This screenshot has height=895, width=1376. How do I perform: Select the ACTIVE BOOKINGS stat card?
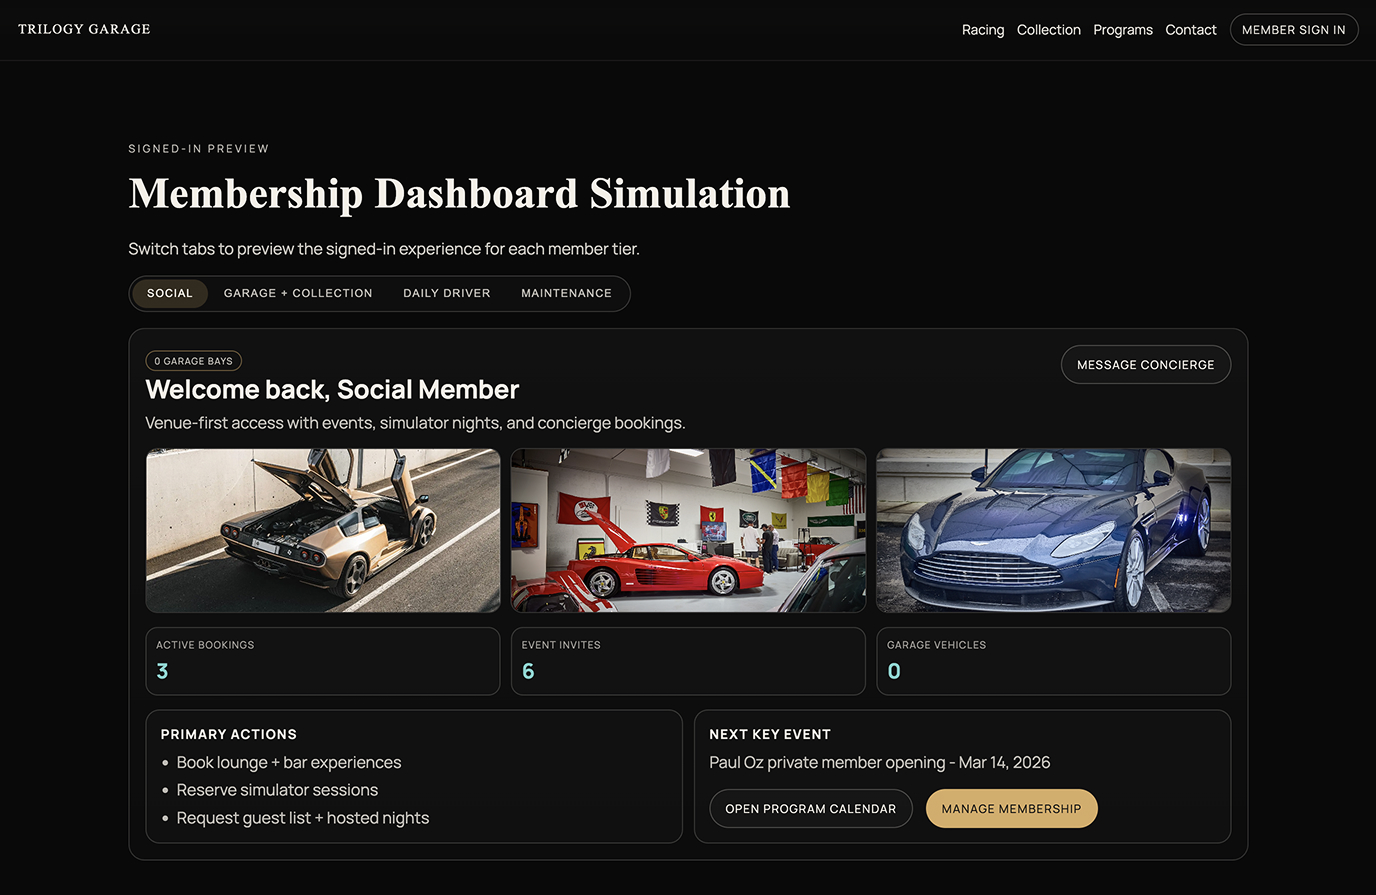[x=322, y=660]
